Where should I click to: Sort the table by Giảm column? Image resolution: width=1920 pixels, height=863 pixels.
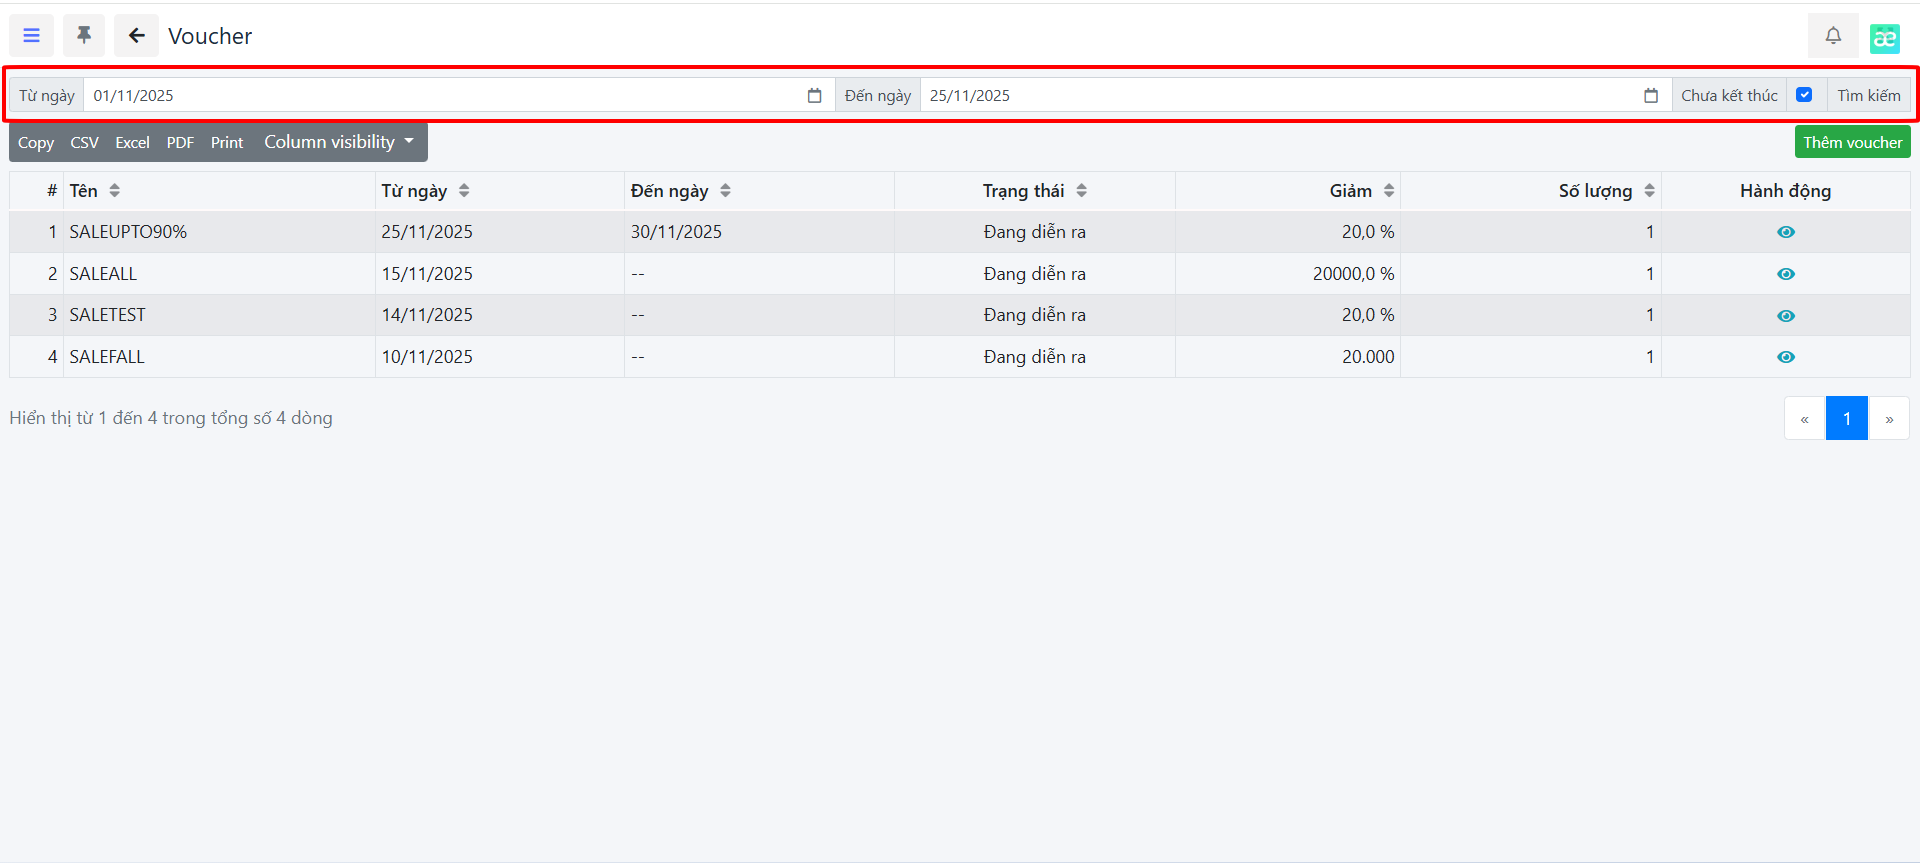[x=1388, y=191]
